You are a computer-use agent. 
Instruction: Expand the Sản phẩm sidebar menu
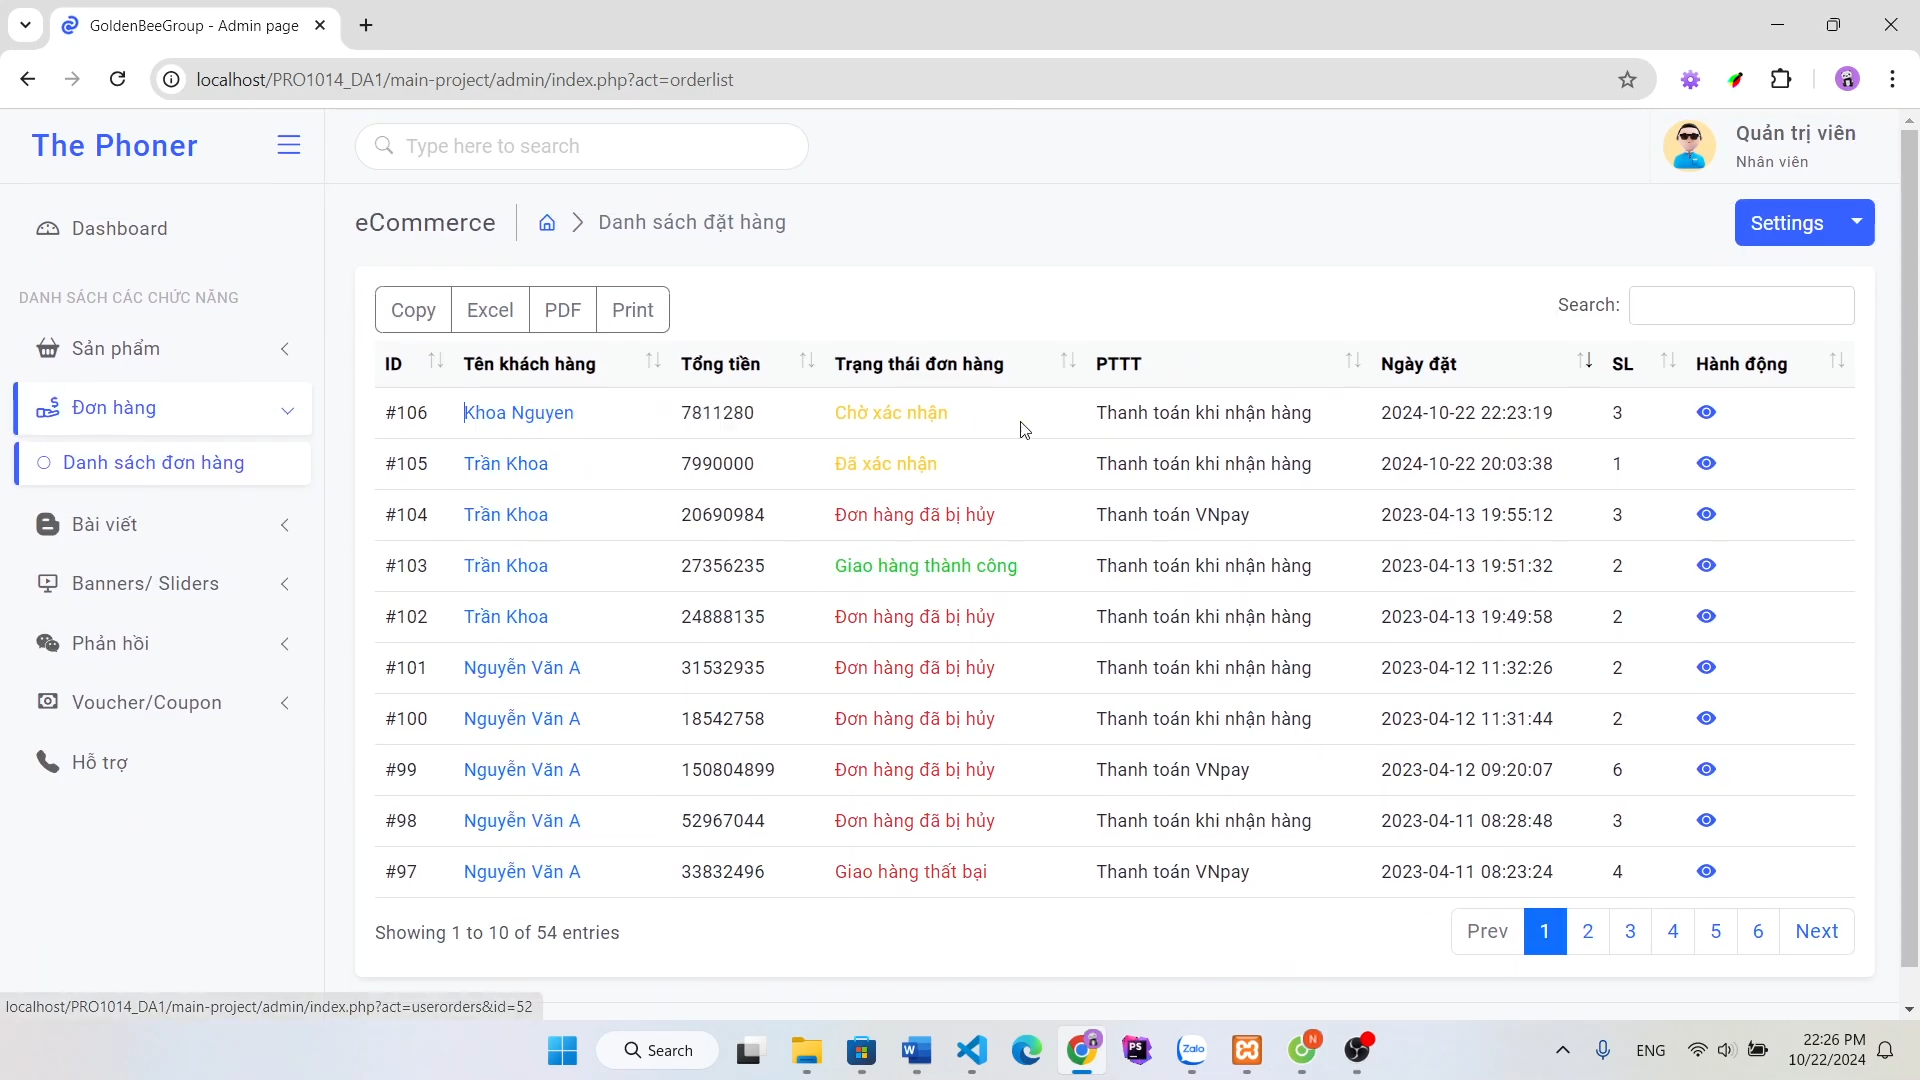(164, 349)
